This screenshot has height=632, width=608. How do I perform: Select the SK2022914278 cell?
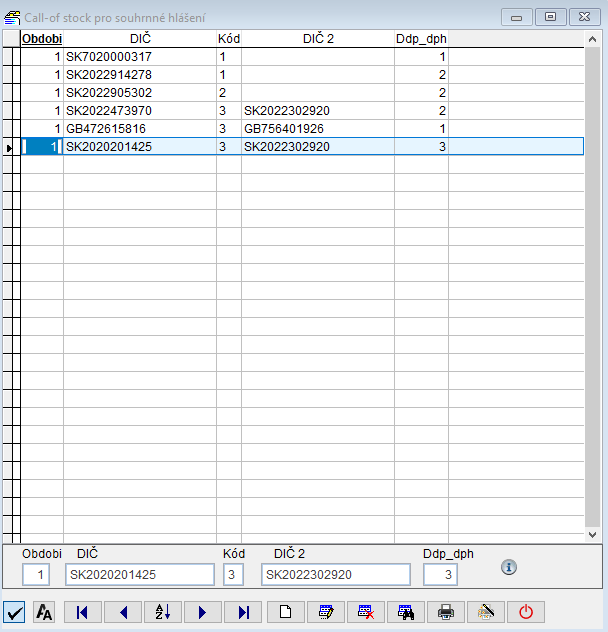tap(140, 75)
